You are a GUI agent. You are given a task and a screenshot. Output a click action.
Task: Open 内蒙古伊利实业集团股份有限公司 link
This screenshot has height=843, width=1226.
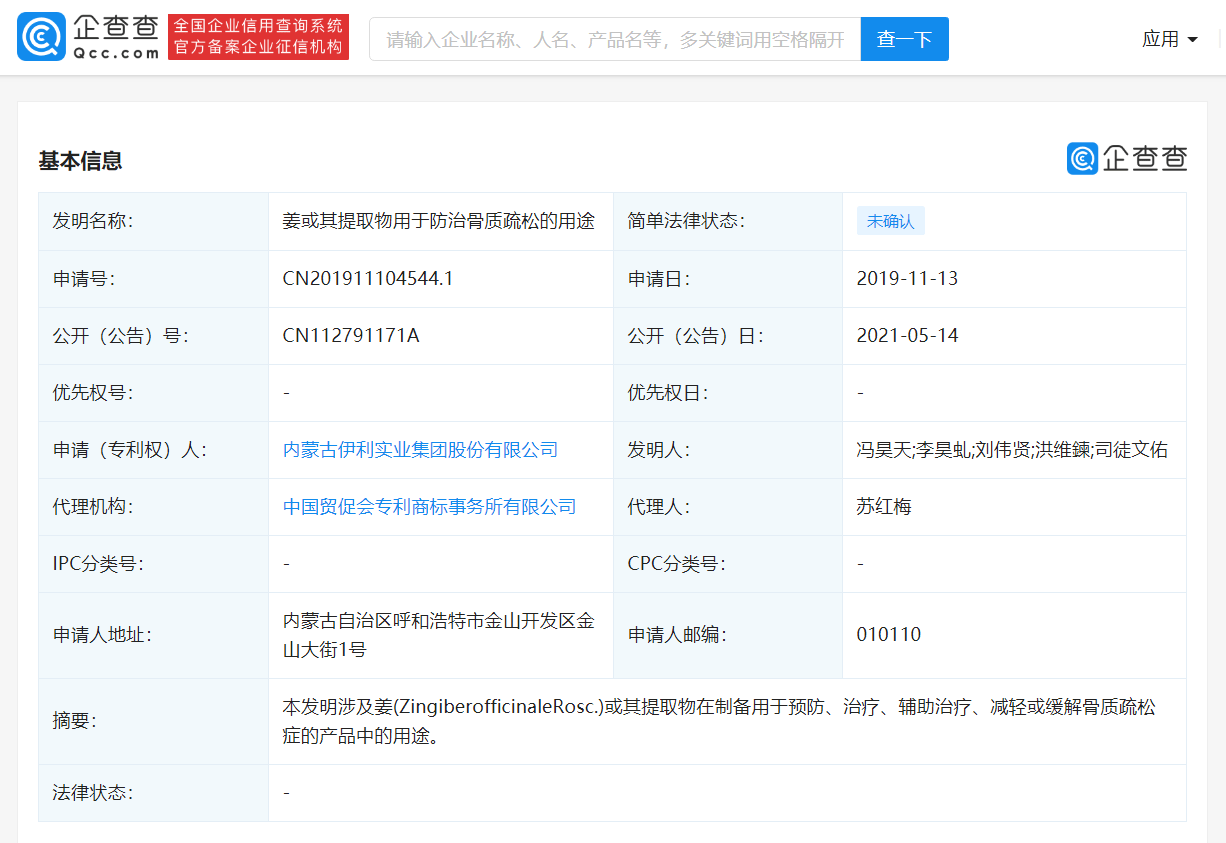pyautogui.click(x=420, y=450)
